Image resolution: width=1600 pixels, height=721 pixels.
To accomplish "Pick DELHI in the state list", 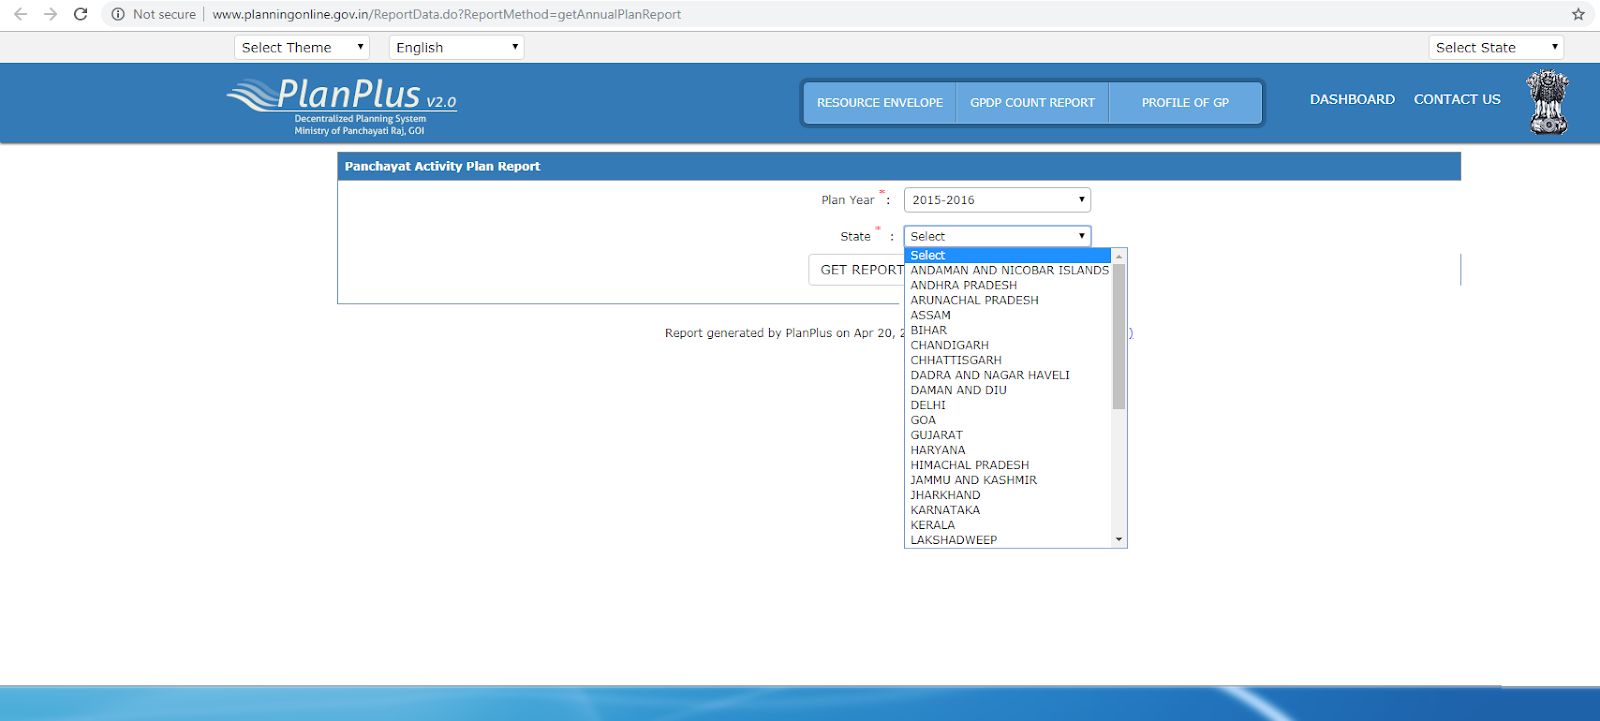I will [1007, 405].
